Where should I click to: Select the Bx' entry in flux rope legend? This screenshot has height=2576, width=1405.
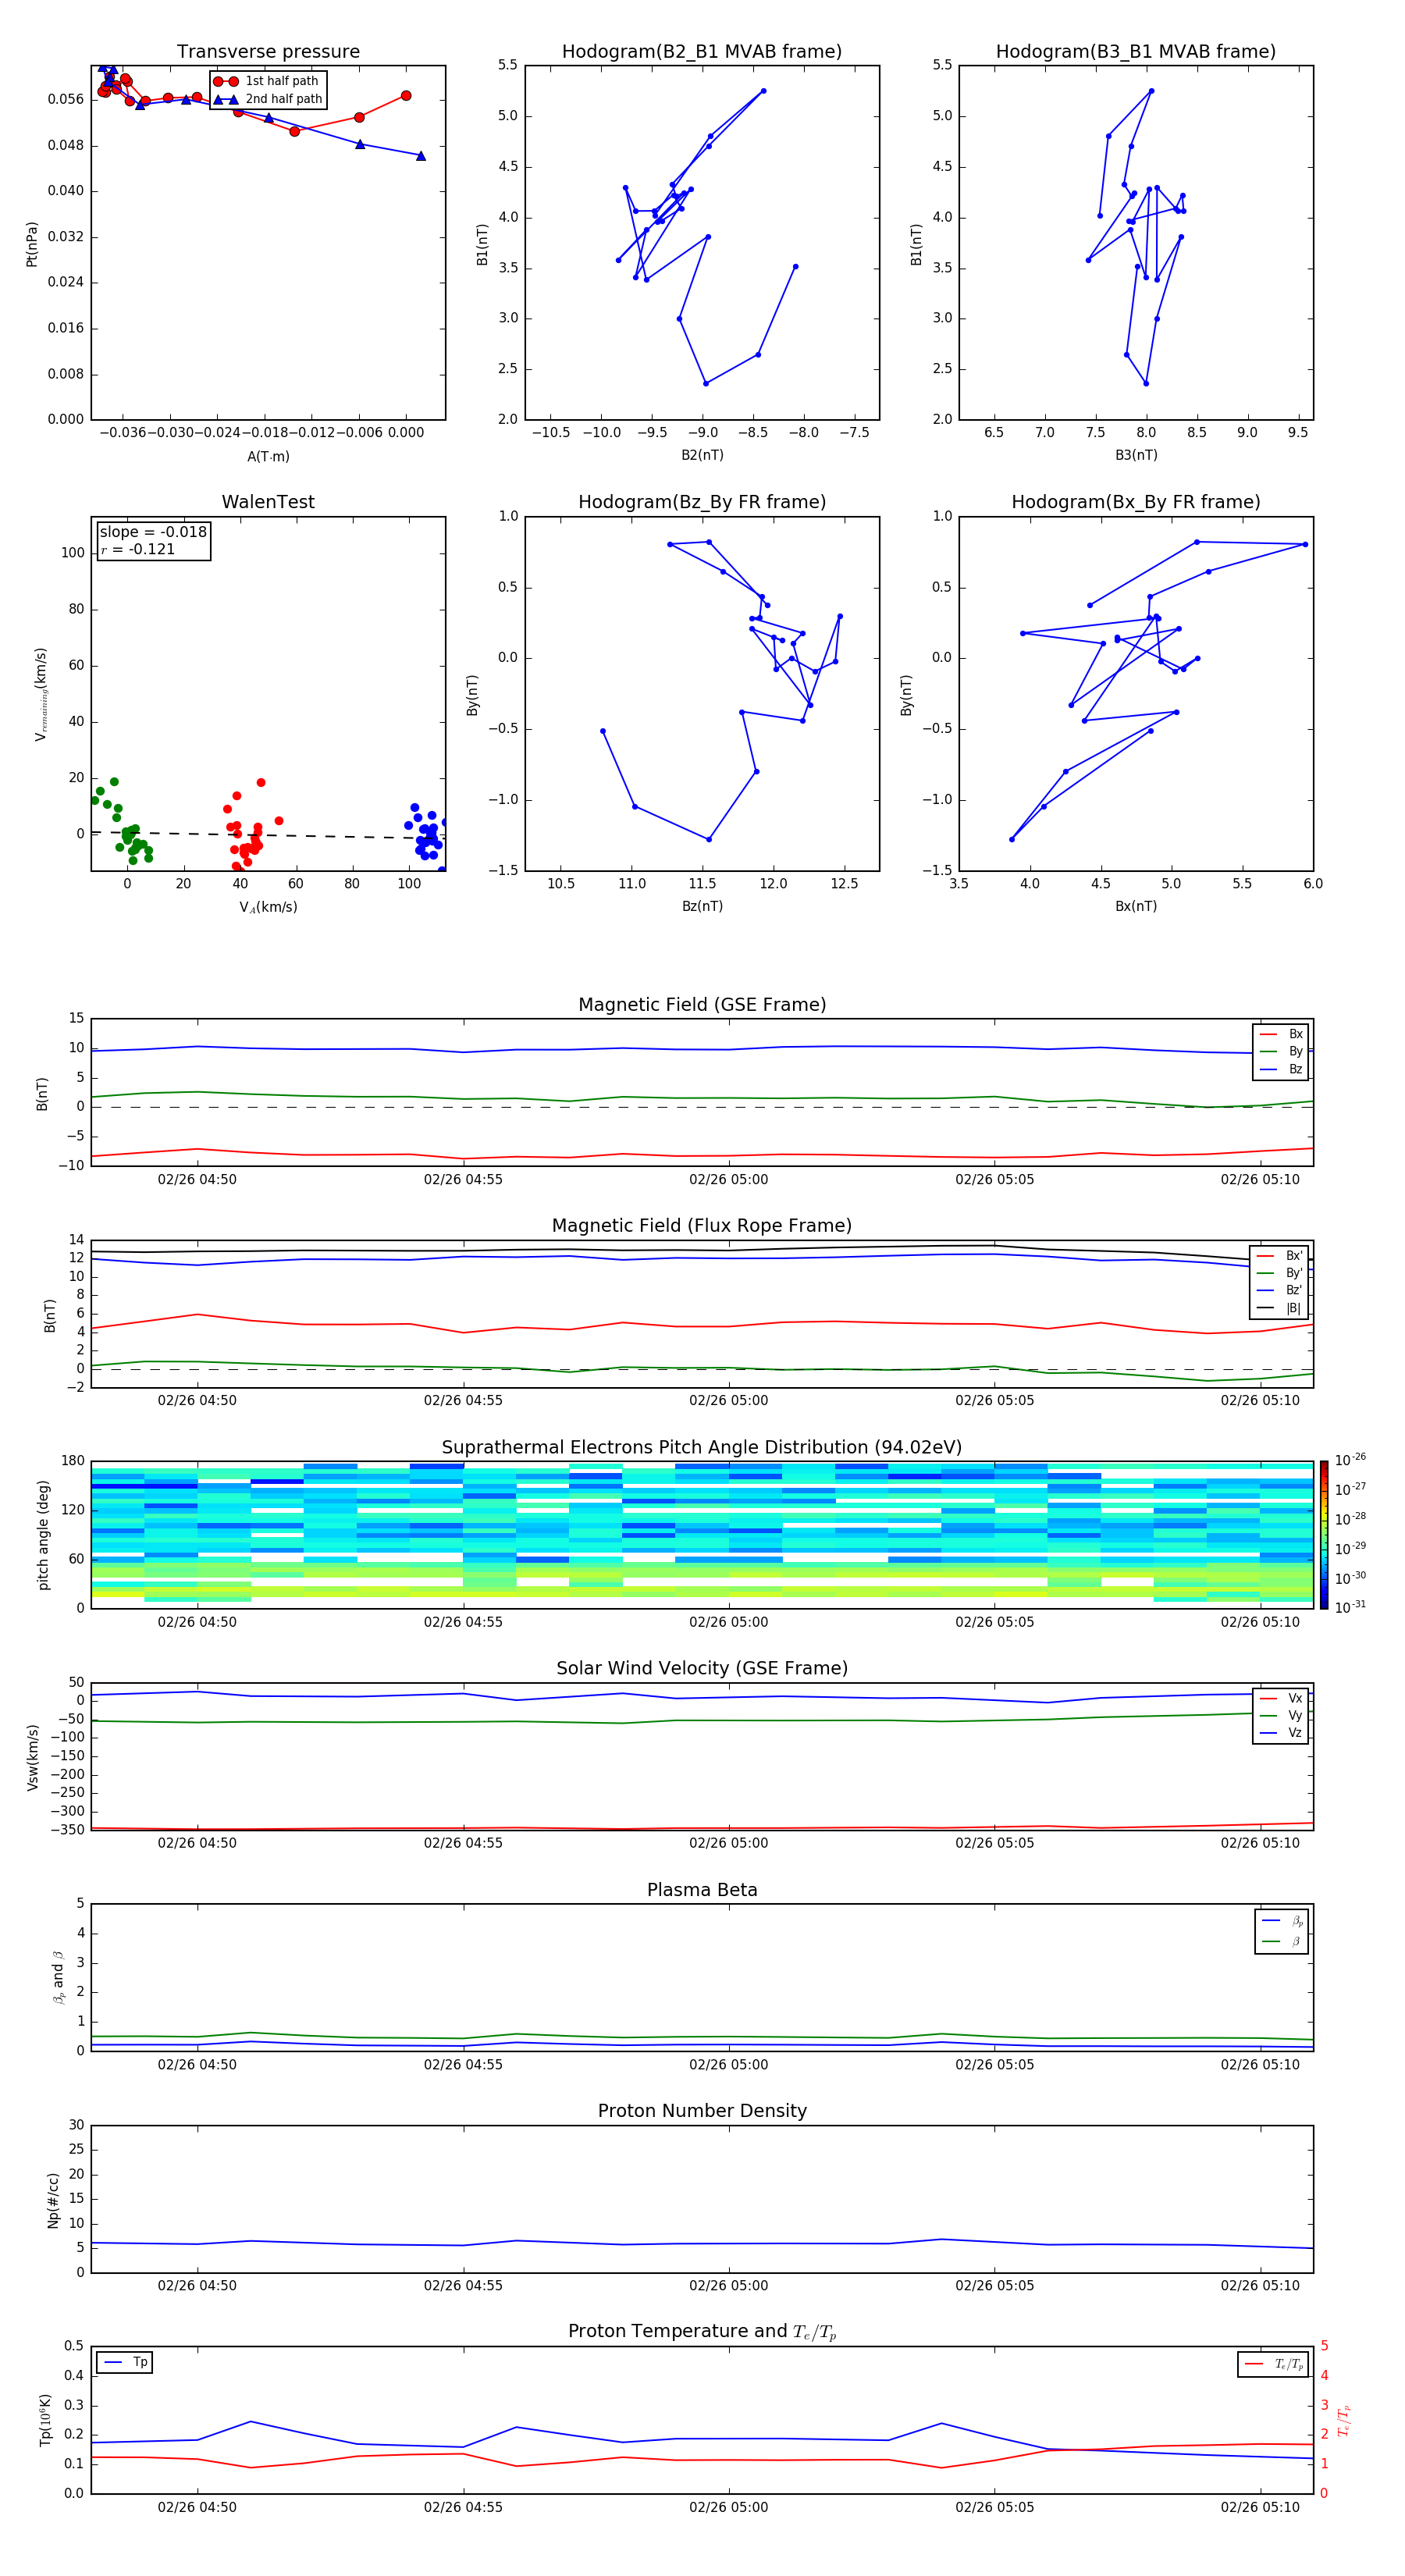coord(1280,1256)
